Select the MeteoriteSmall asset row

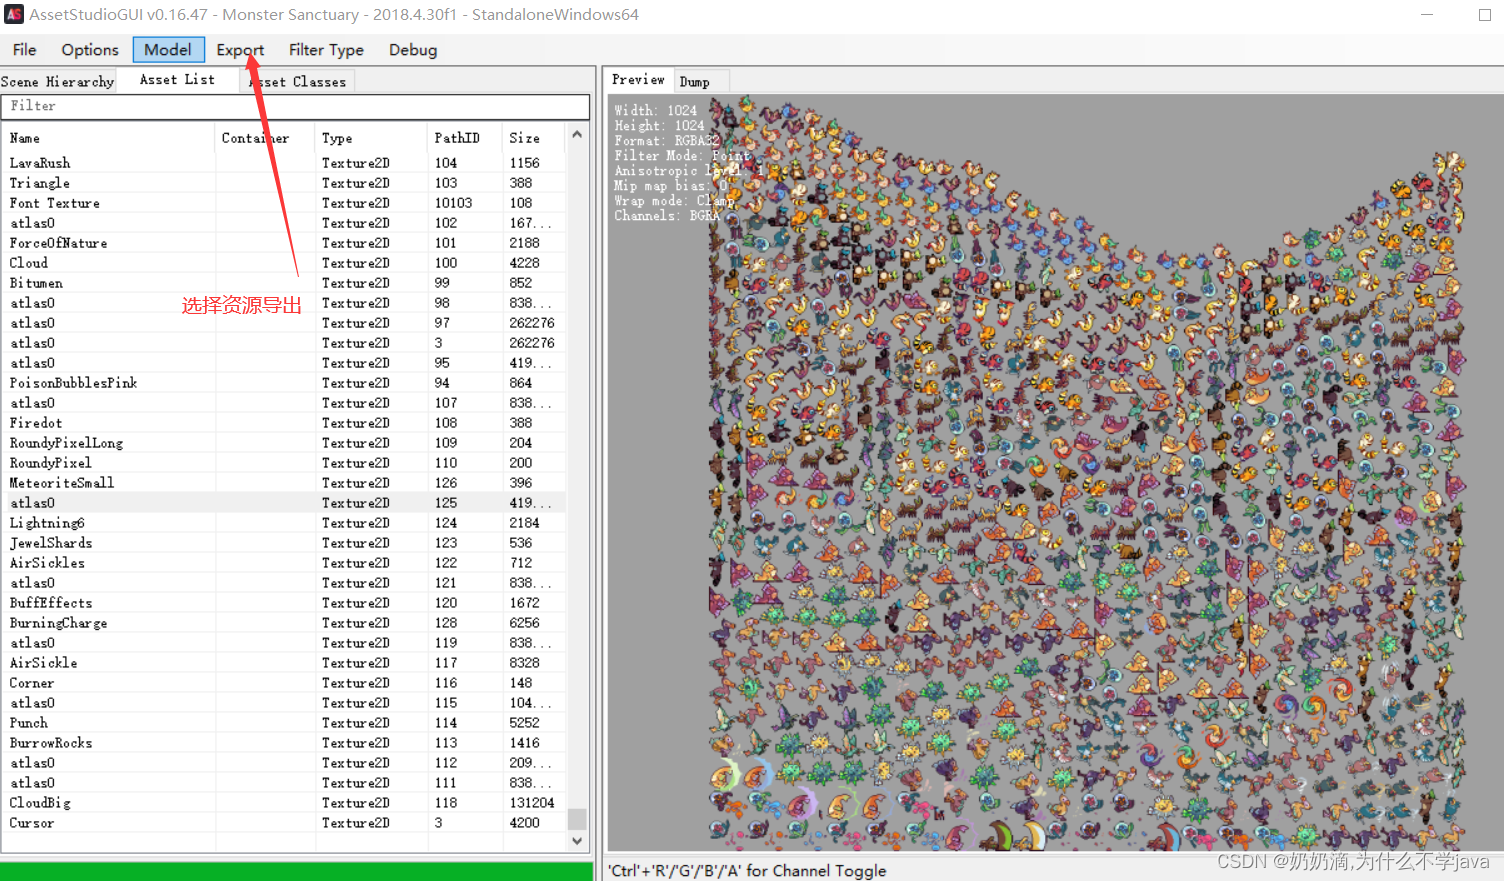285,483
